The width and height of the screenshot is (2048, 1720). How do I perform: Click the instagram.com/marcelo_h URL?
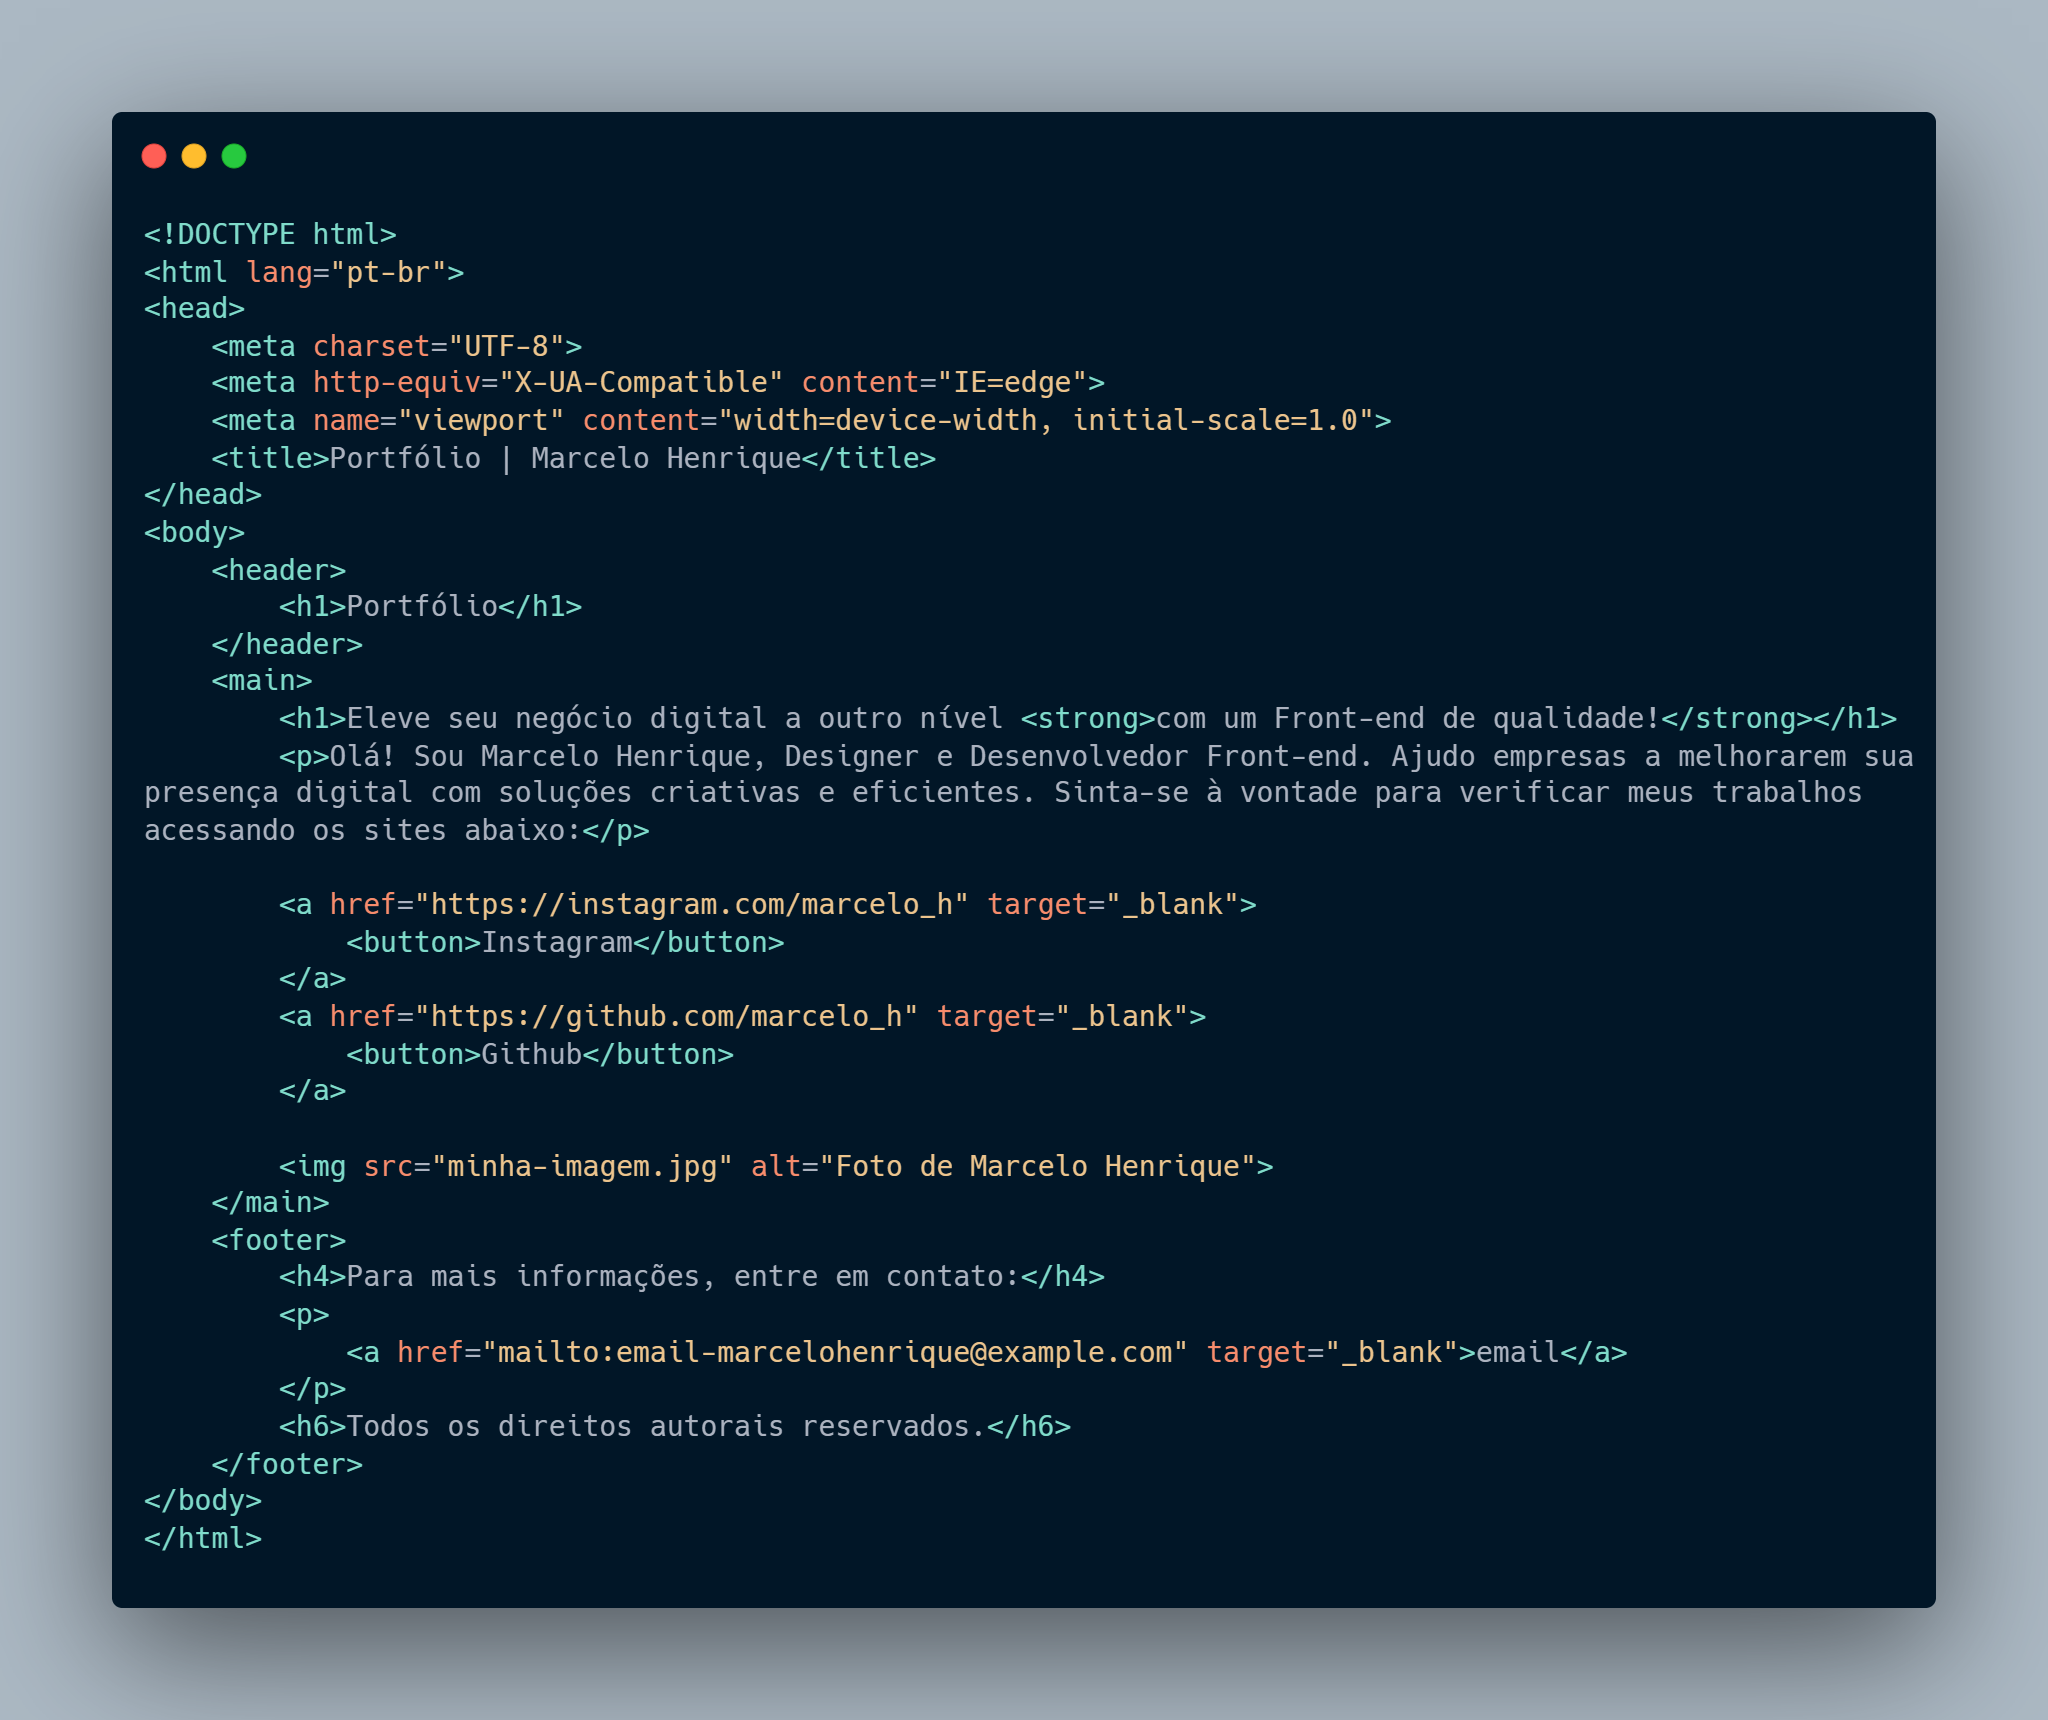[x=692, y=905]
